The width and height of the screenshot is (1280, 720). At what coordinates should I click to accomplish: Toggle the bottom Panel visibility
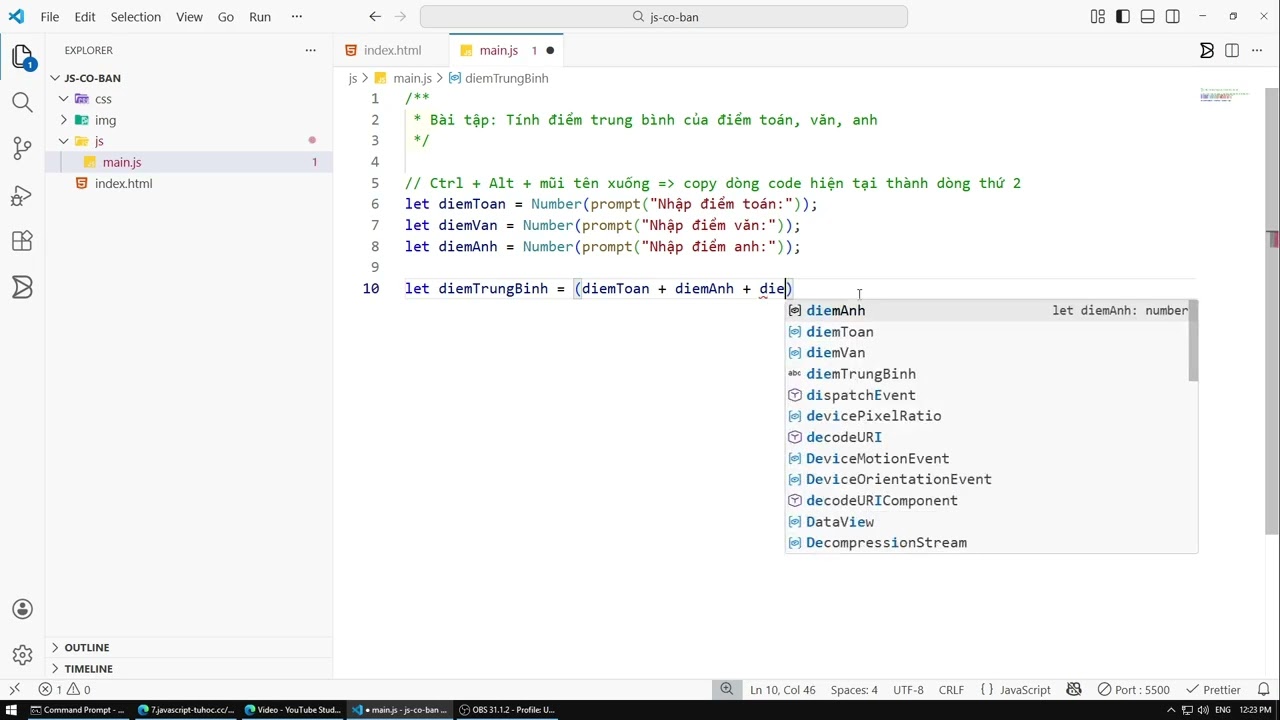1148,16
